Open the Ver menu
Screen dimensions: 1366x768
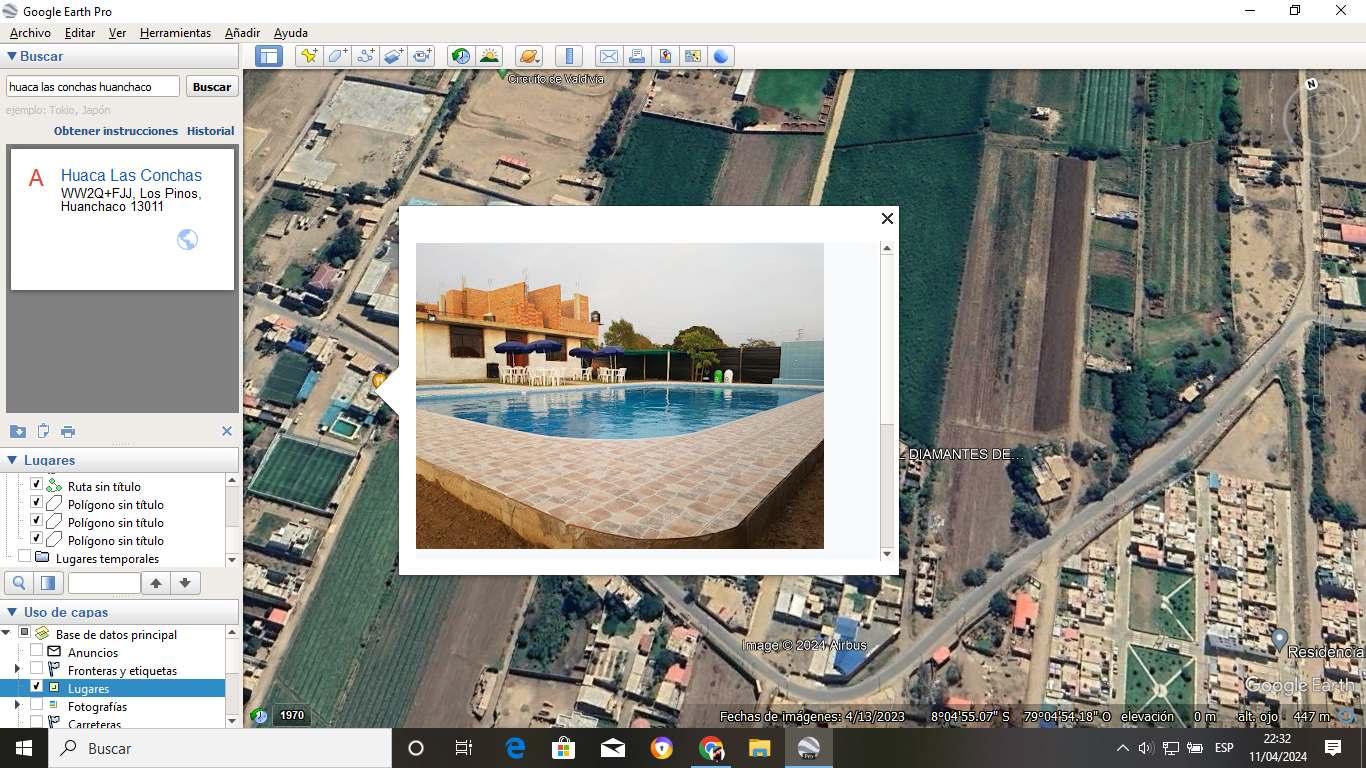pos(118,33)
